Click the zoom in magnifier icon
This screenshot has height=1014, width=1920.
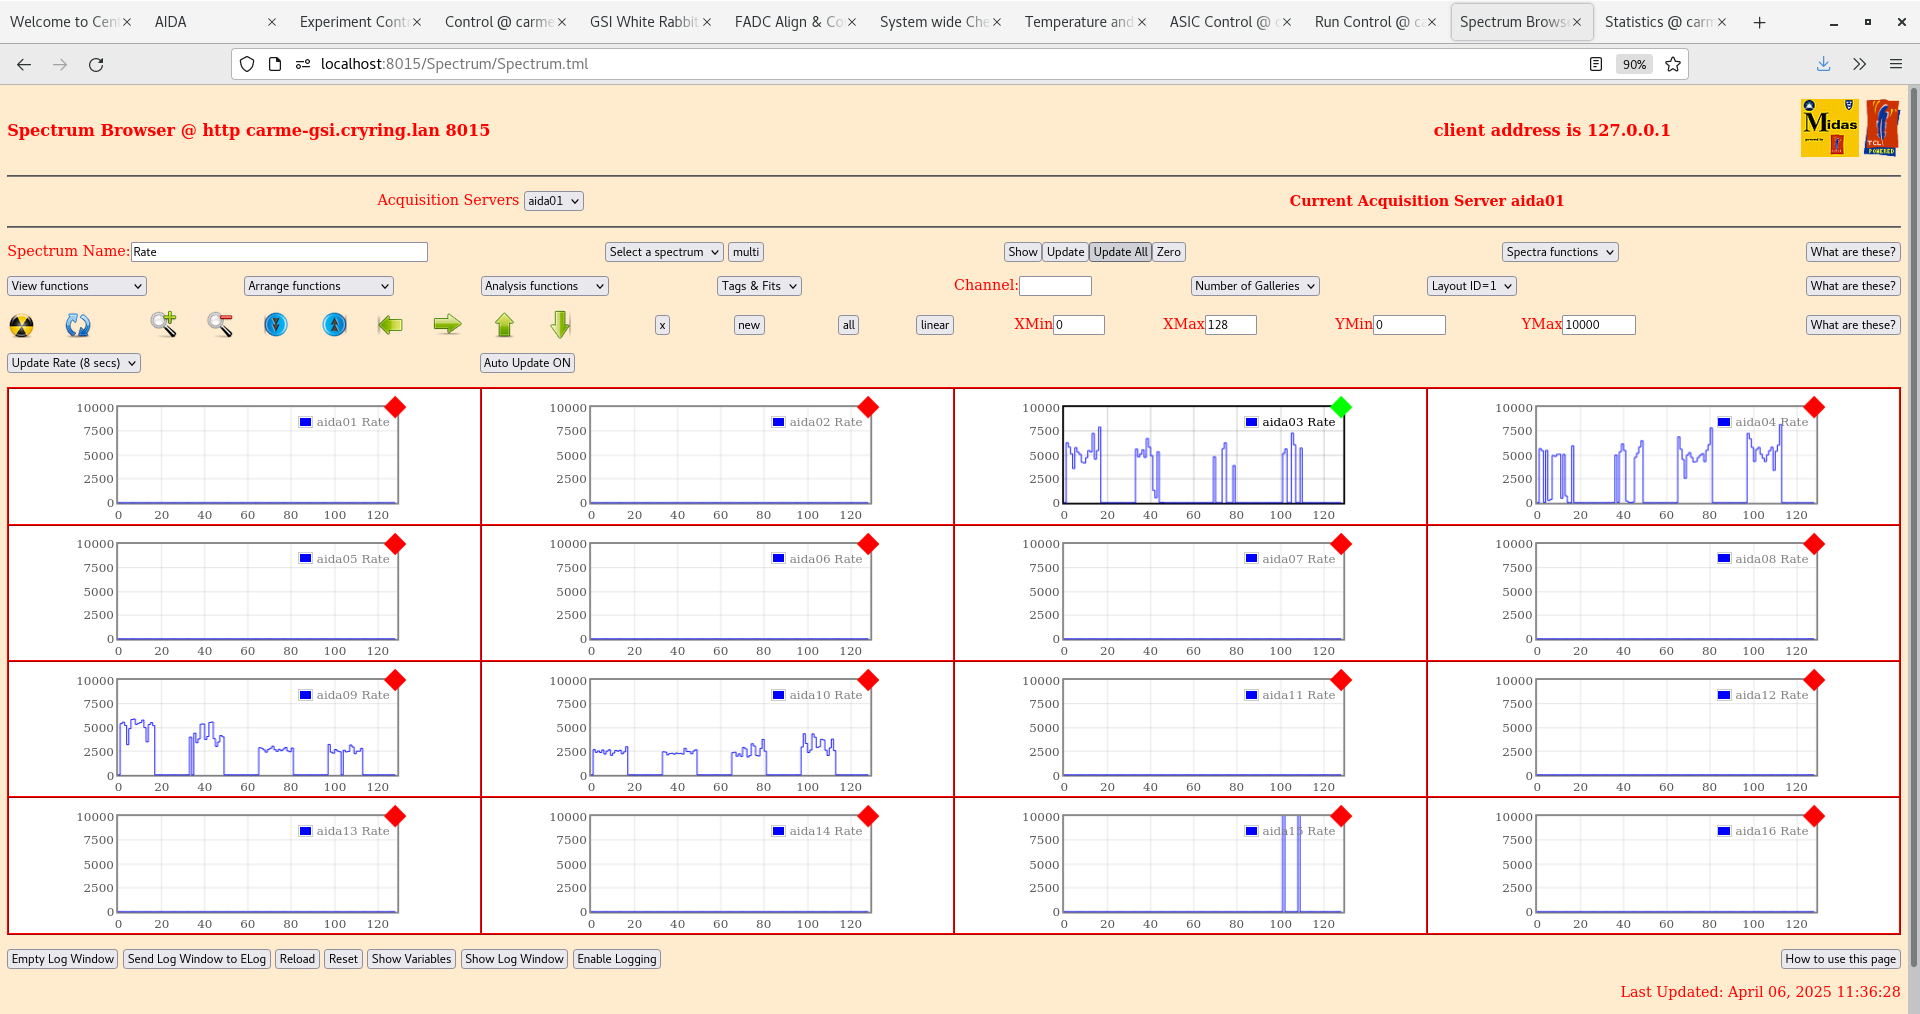pyautogui.click(x=164, y=324)
